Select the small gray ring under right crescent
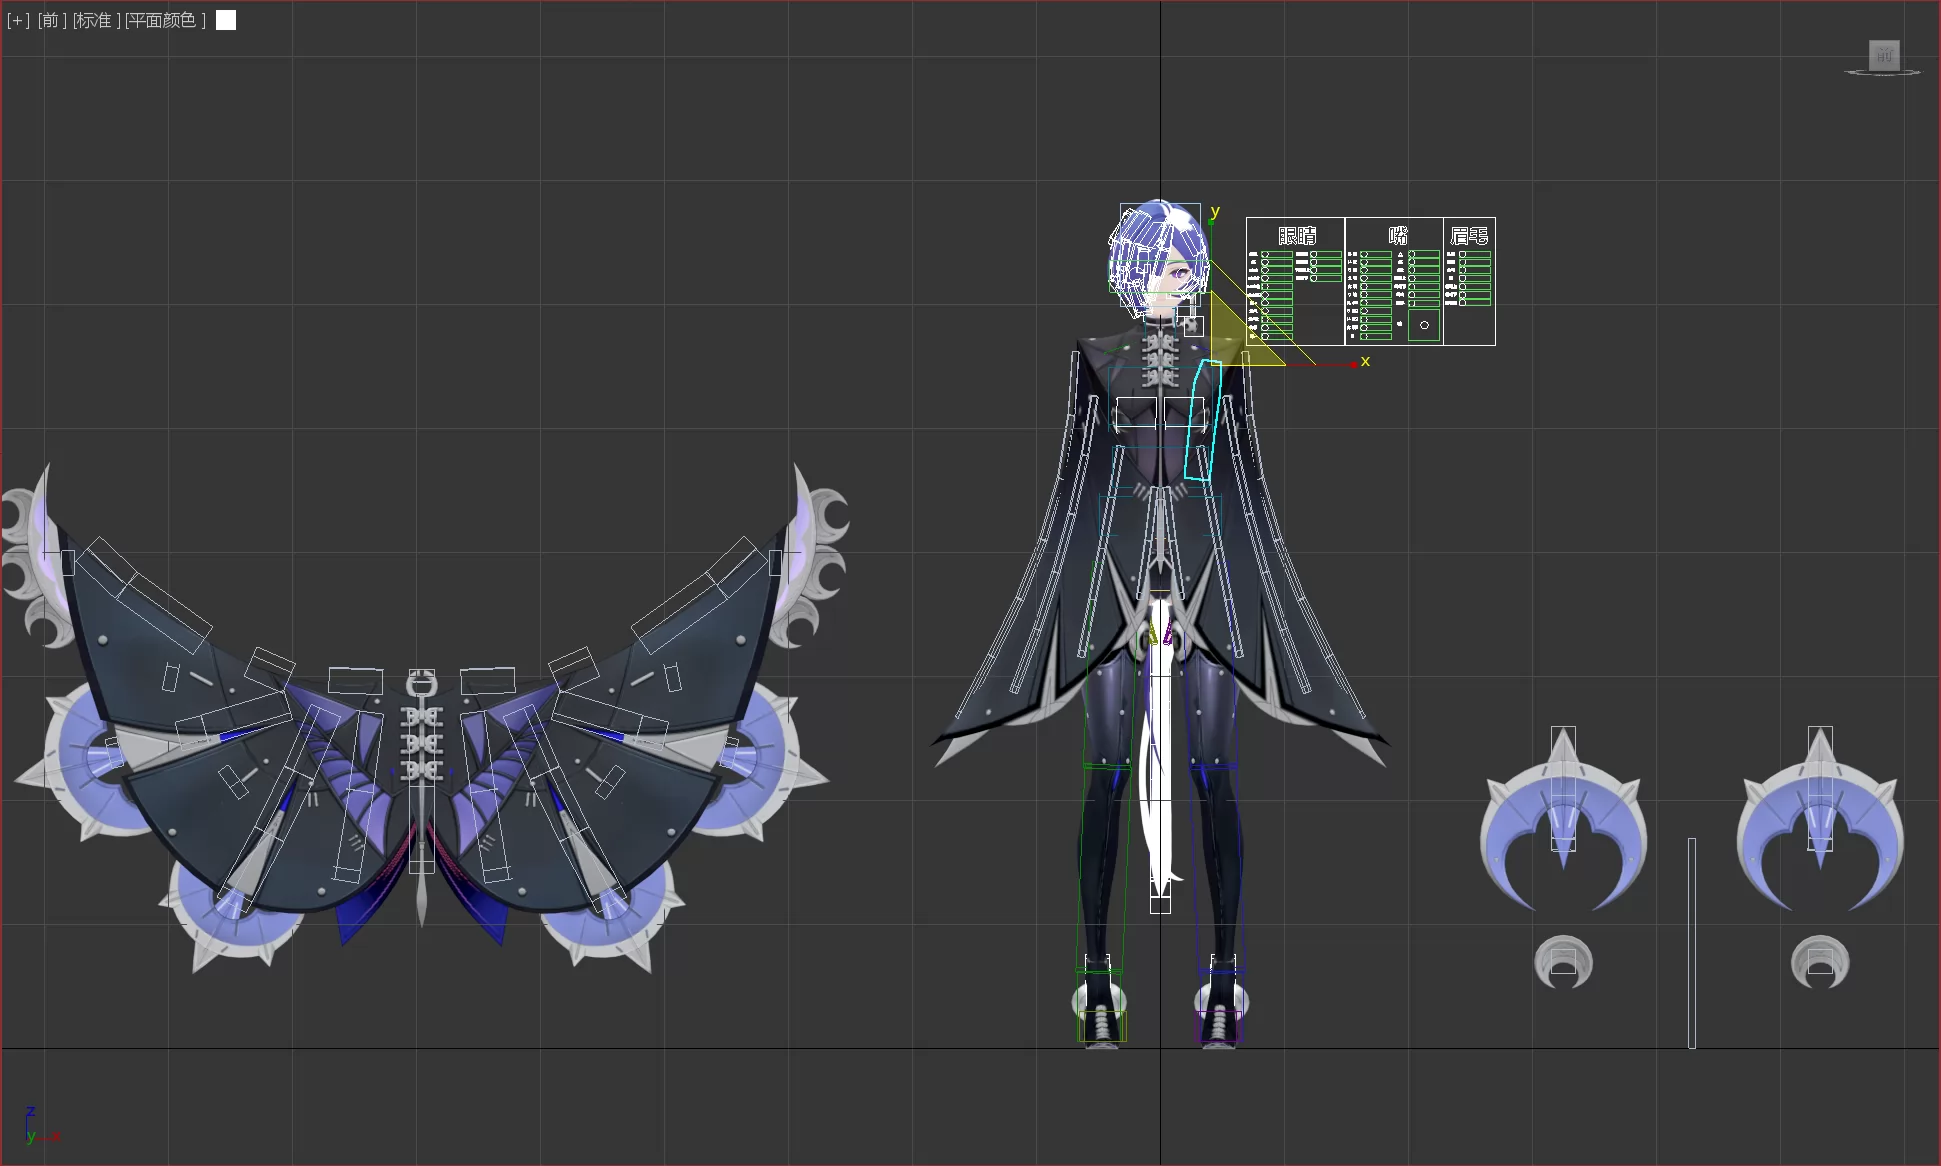Viewport: 1941px width, 1166px height. (1820, 962)
